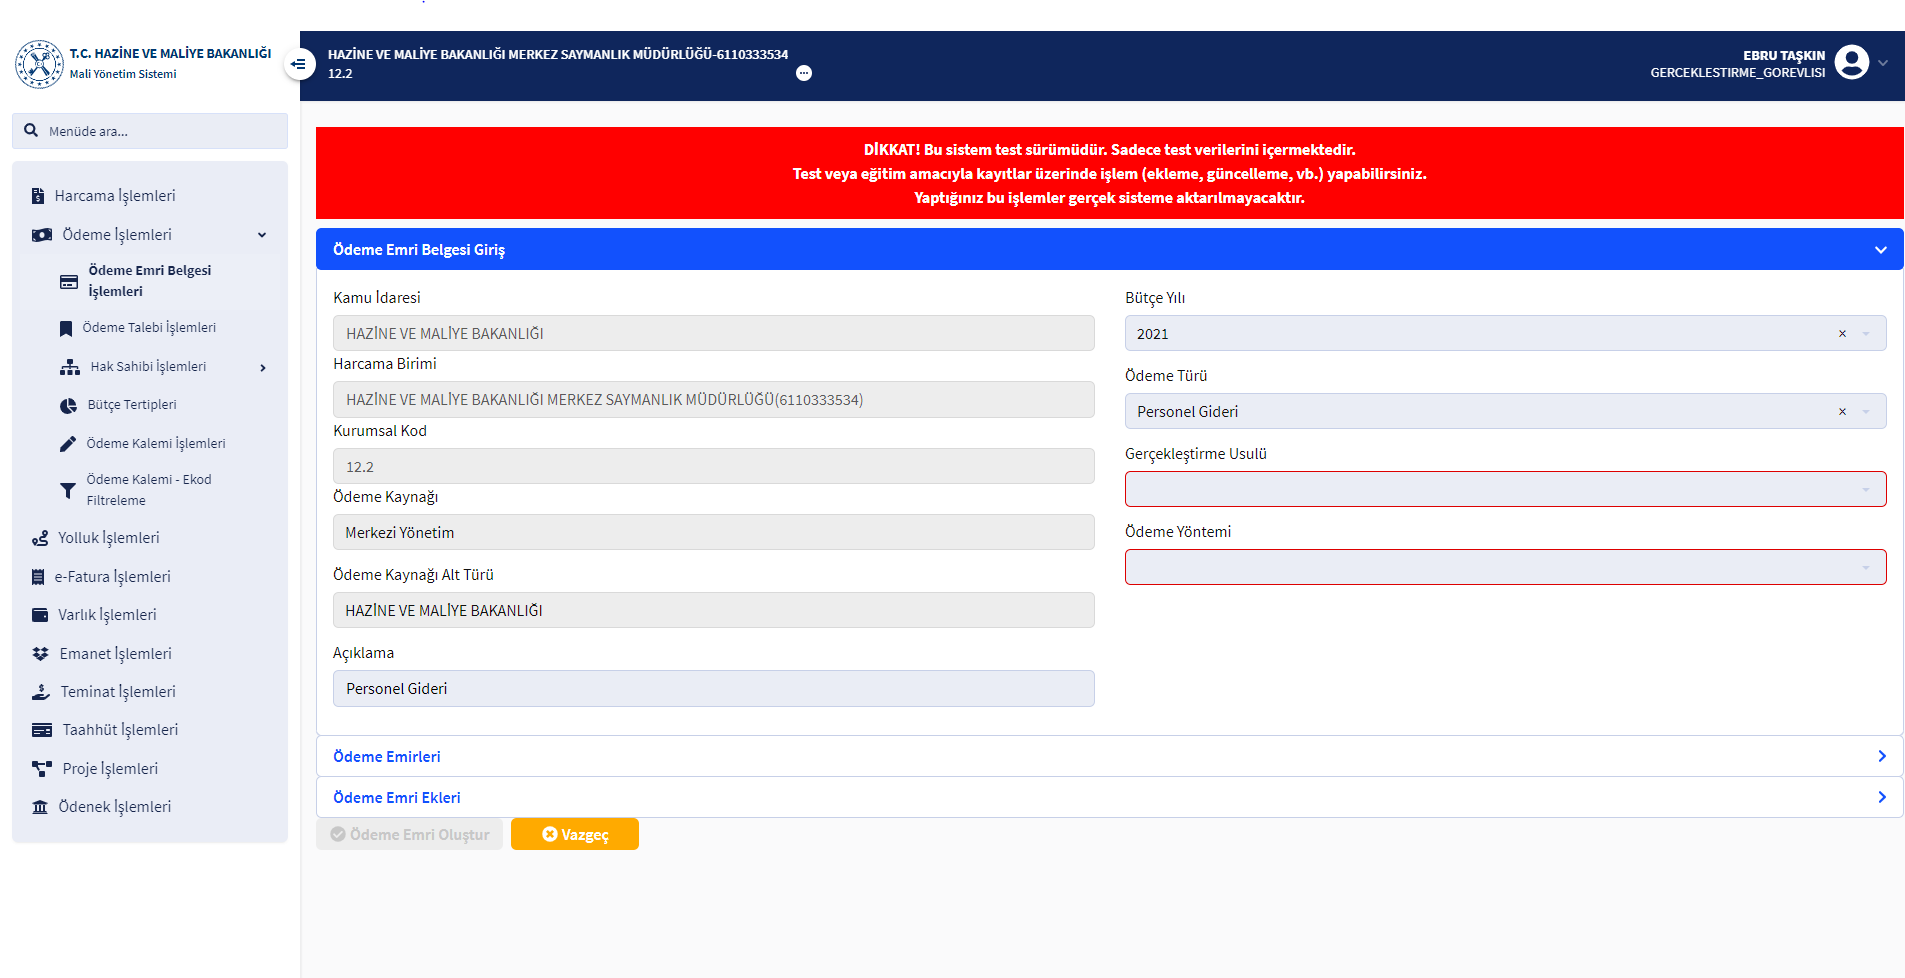Open the Gerçekleştirme Usulü dropdown

click(1505, 489)
